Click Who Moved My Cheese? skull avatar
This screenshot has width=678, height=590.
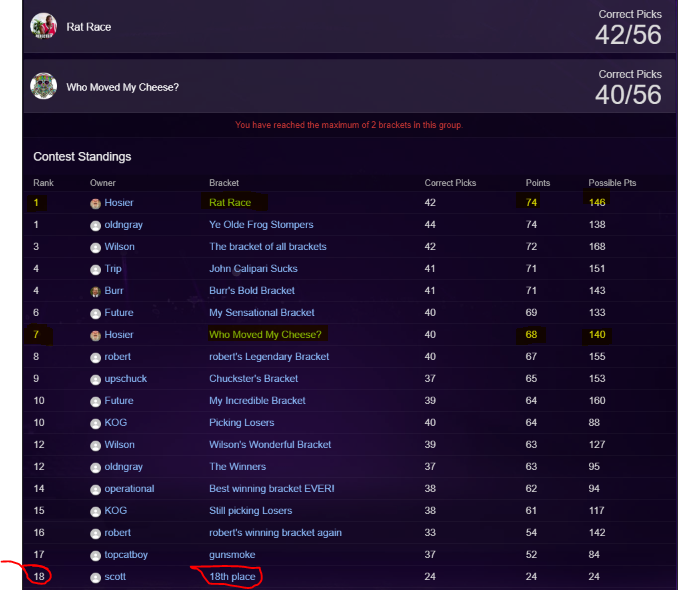(43, 86)
